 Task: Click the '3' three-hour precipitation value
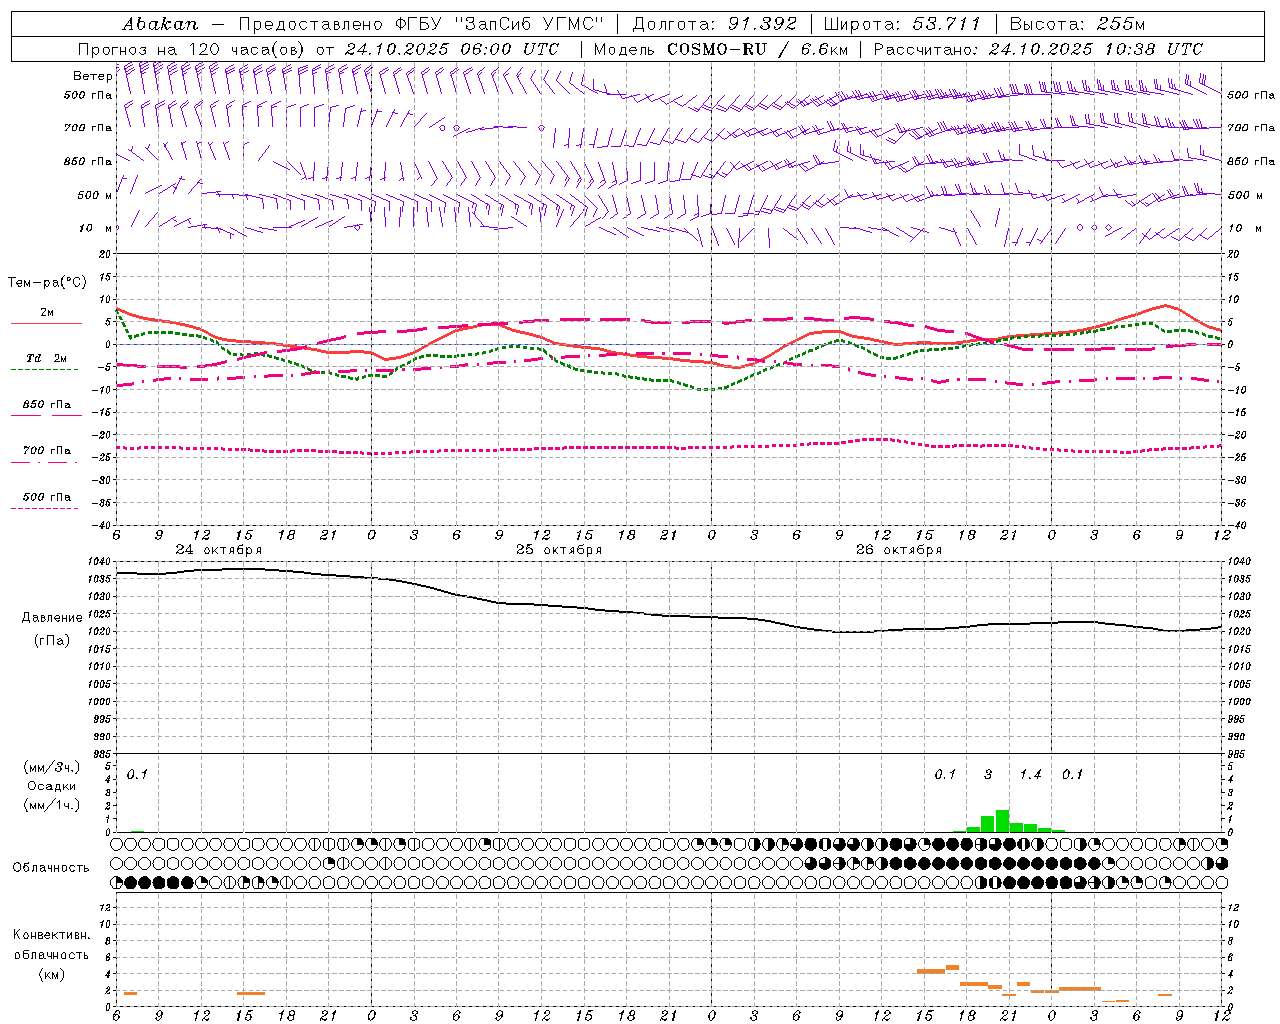point(988,775)
